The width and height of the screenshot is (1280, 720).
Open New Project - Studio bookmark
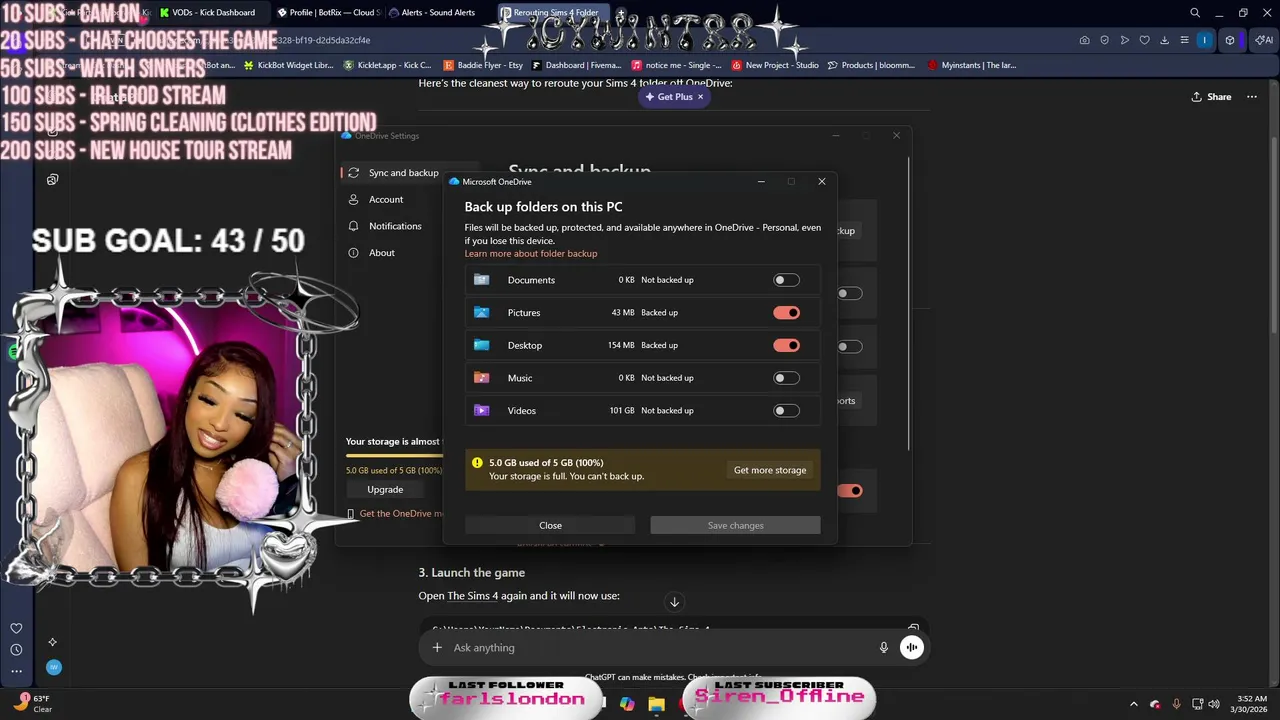[775, 65]
